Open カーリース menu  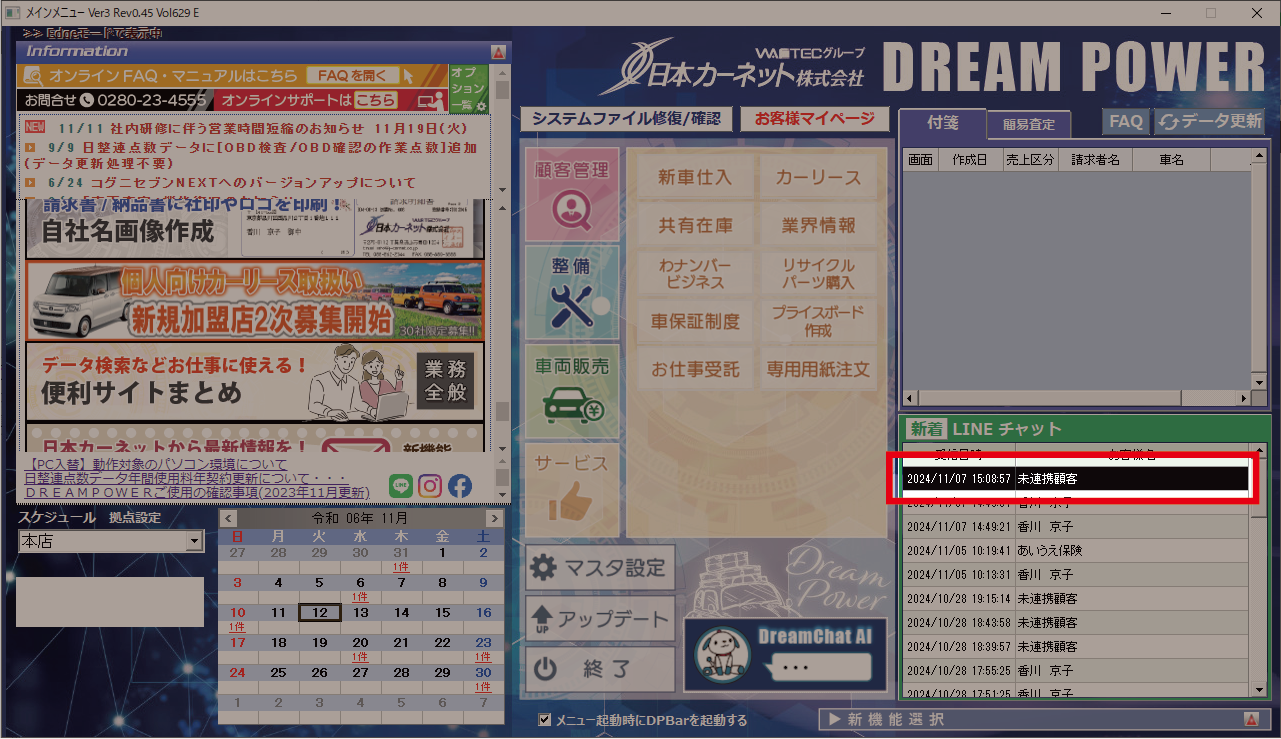818,178
